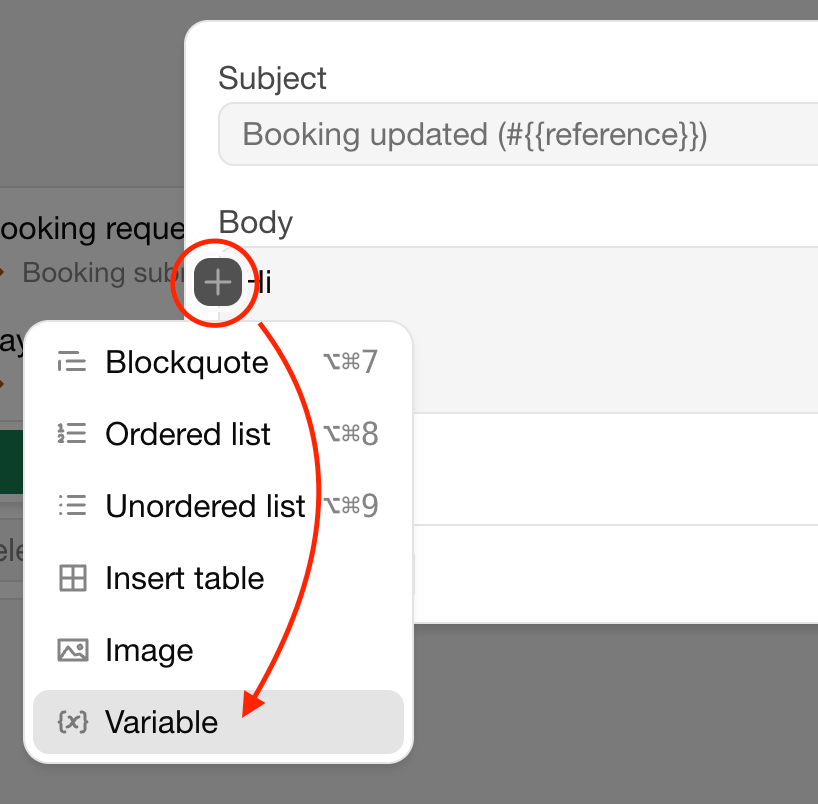
Task: Click the dimmed Booking request text behind dialog
Action: pyautogui.click(x=92, y=229)
